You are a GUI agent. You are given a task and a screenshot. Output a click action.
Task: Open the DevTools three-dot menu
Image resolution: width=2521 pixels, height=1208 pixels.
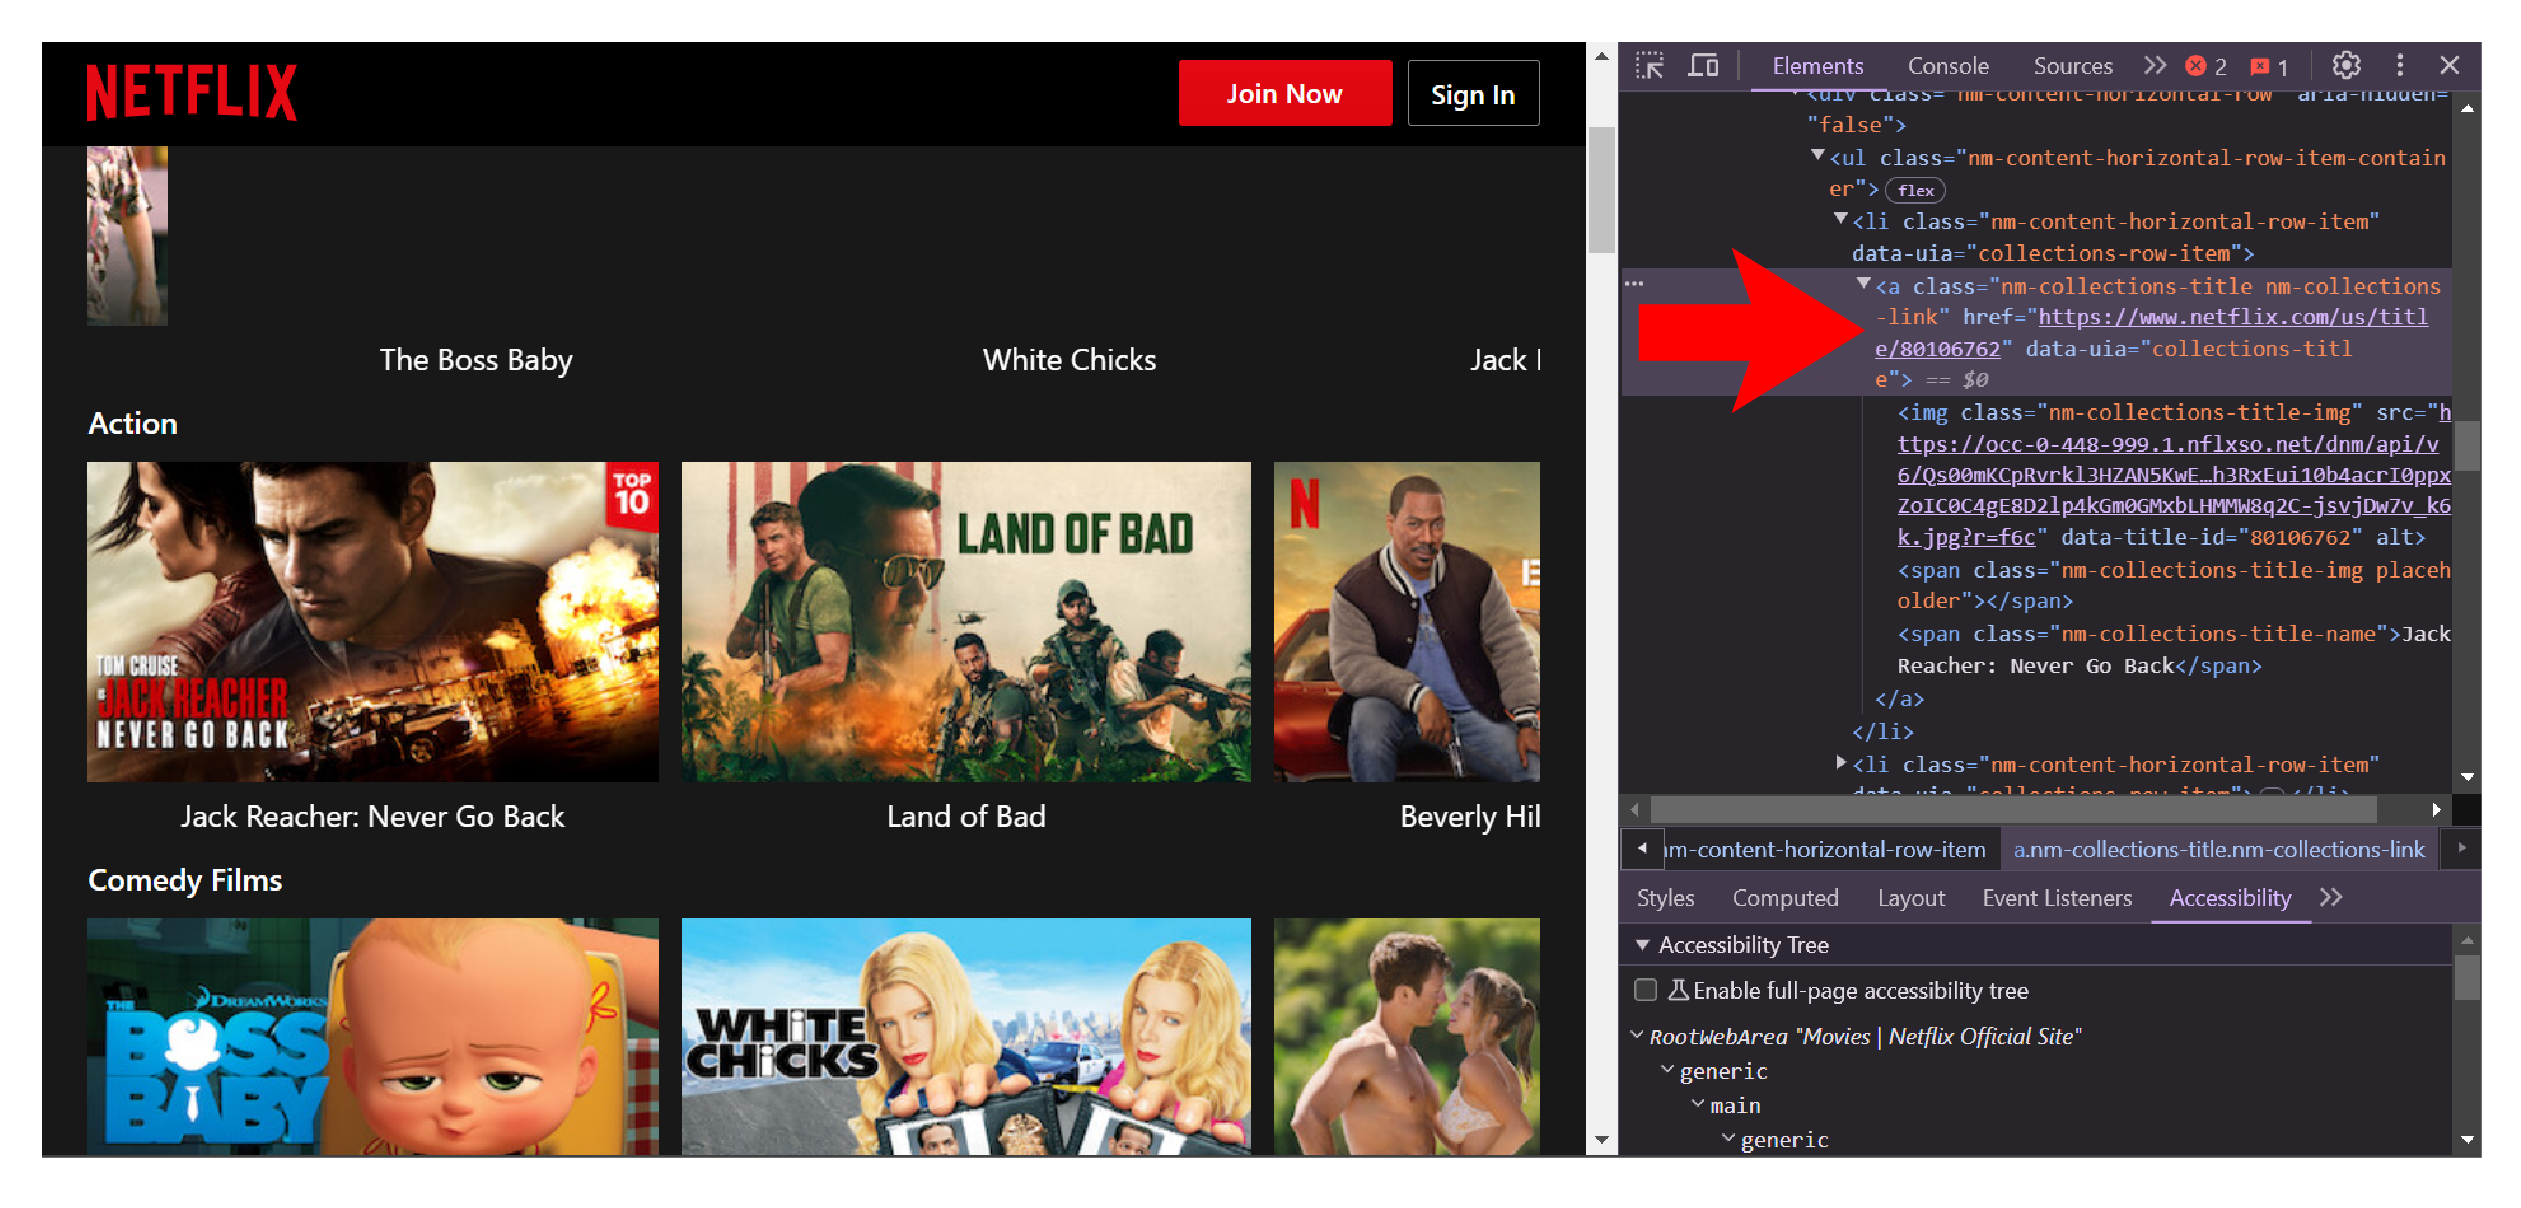pyautogui.click(x=2400, y=66)
